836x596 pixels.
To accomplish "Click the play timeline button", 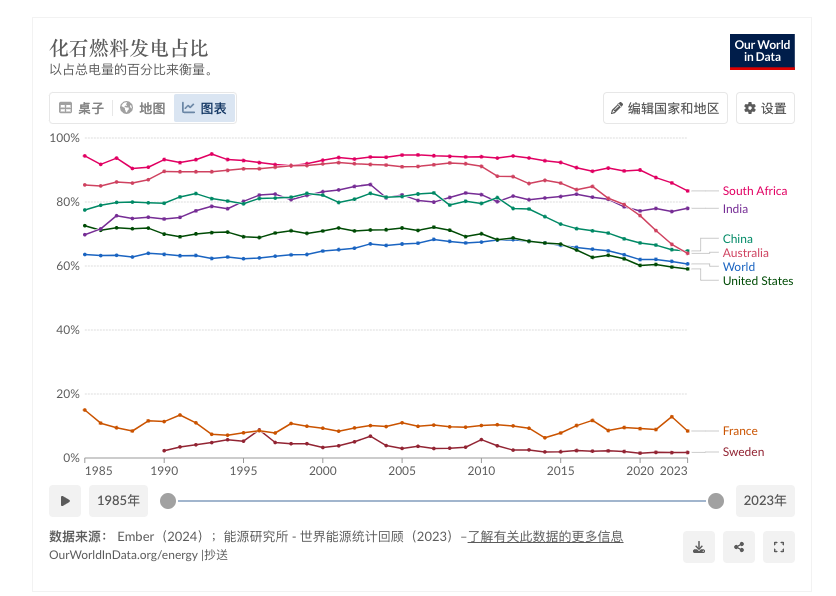I will point(65,500).
